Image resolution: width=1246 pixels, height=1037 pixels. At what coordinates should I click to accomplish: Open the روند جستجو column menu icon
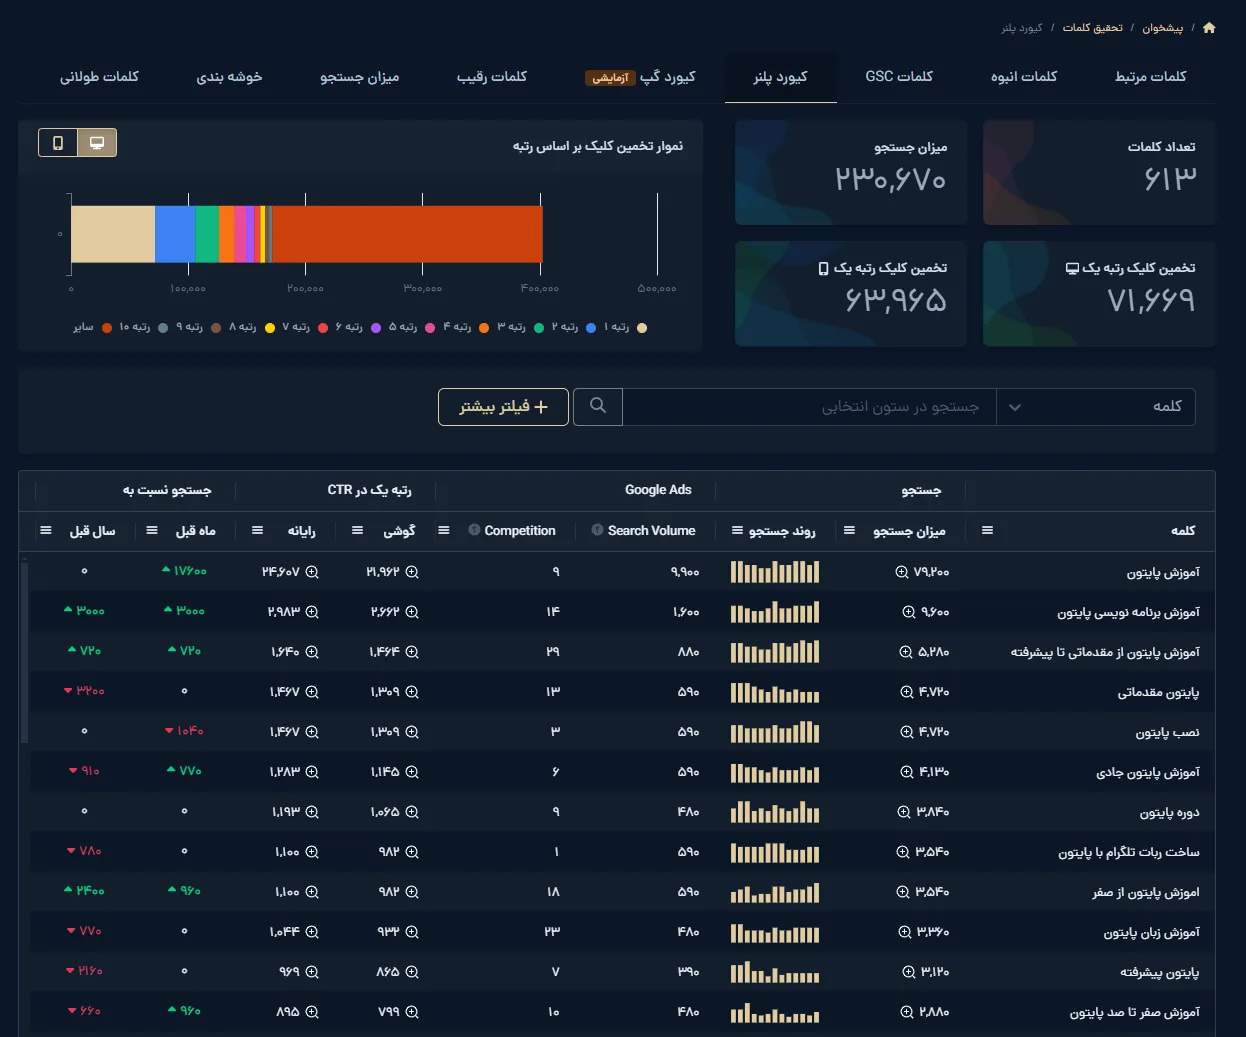click(x=737, y=530)
